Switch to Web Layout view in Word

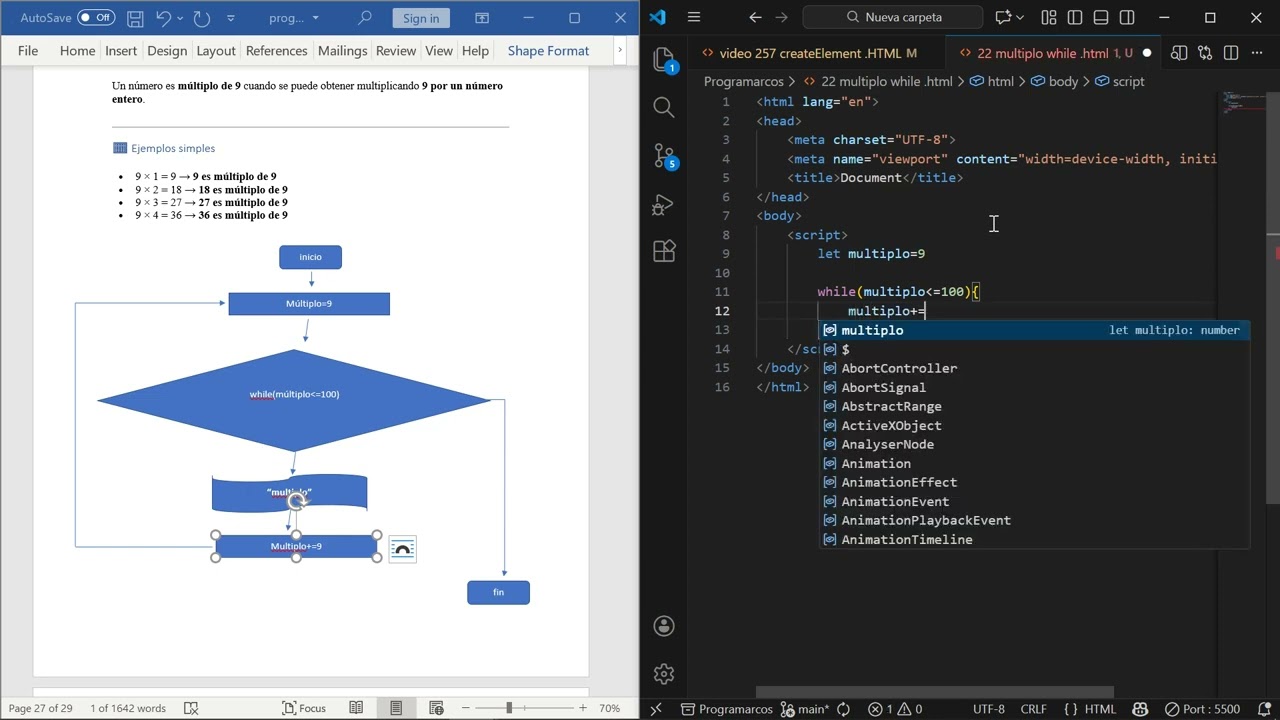[x=435, y=708]
